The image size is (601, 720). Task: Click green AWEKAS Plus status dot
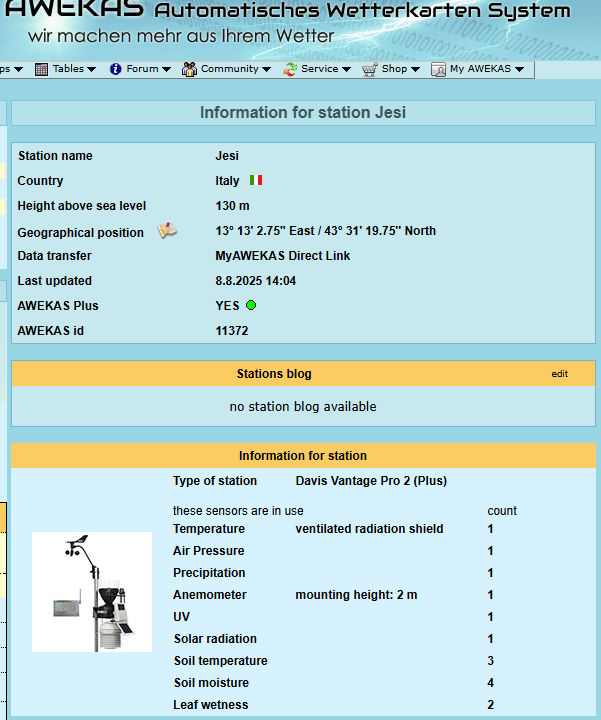pyautogui.click(x=251, y=305)
